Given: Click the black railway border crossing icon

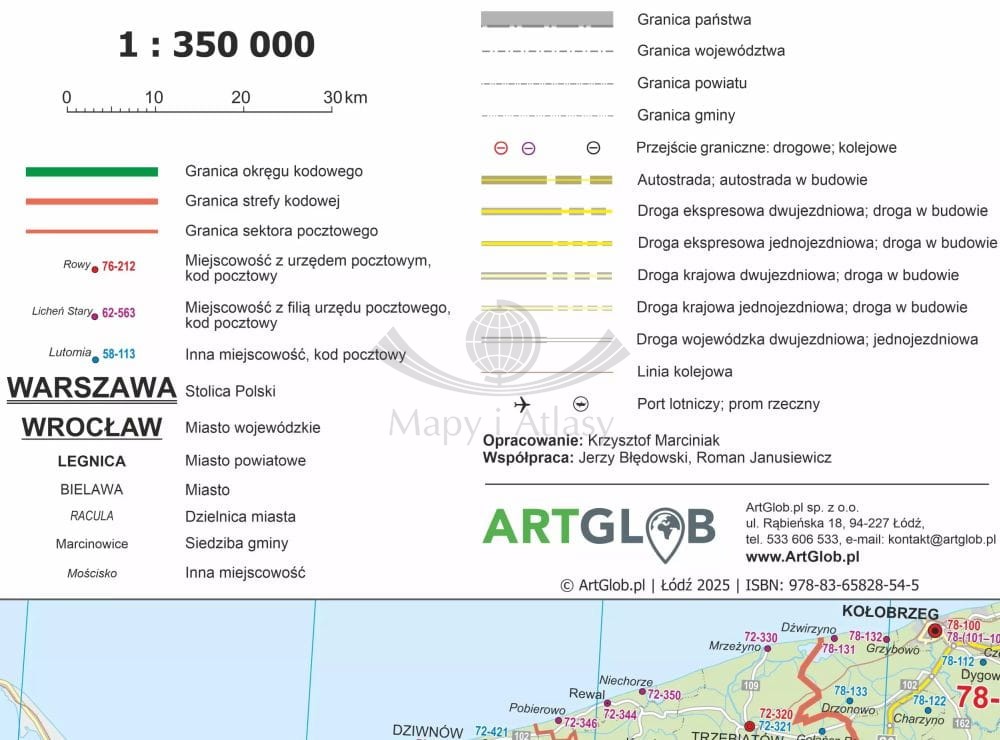Looking at the screenshot, I should [x=593, y=148].
